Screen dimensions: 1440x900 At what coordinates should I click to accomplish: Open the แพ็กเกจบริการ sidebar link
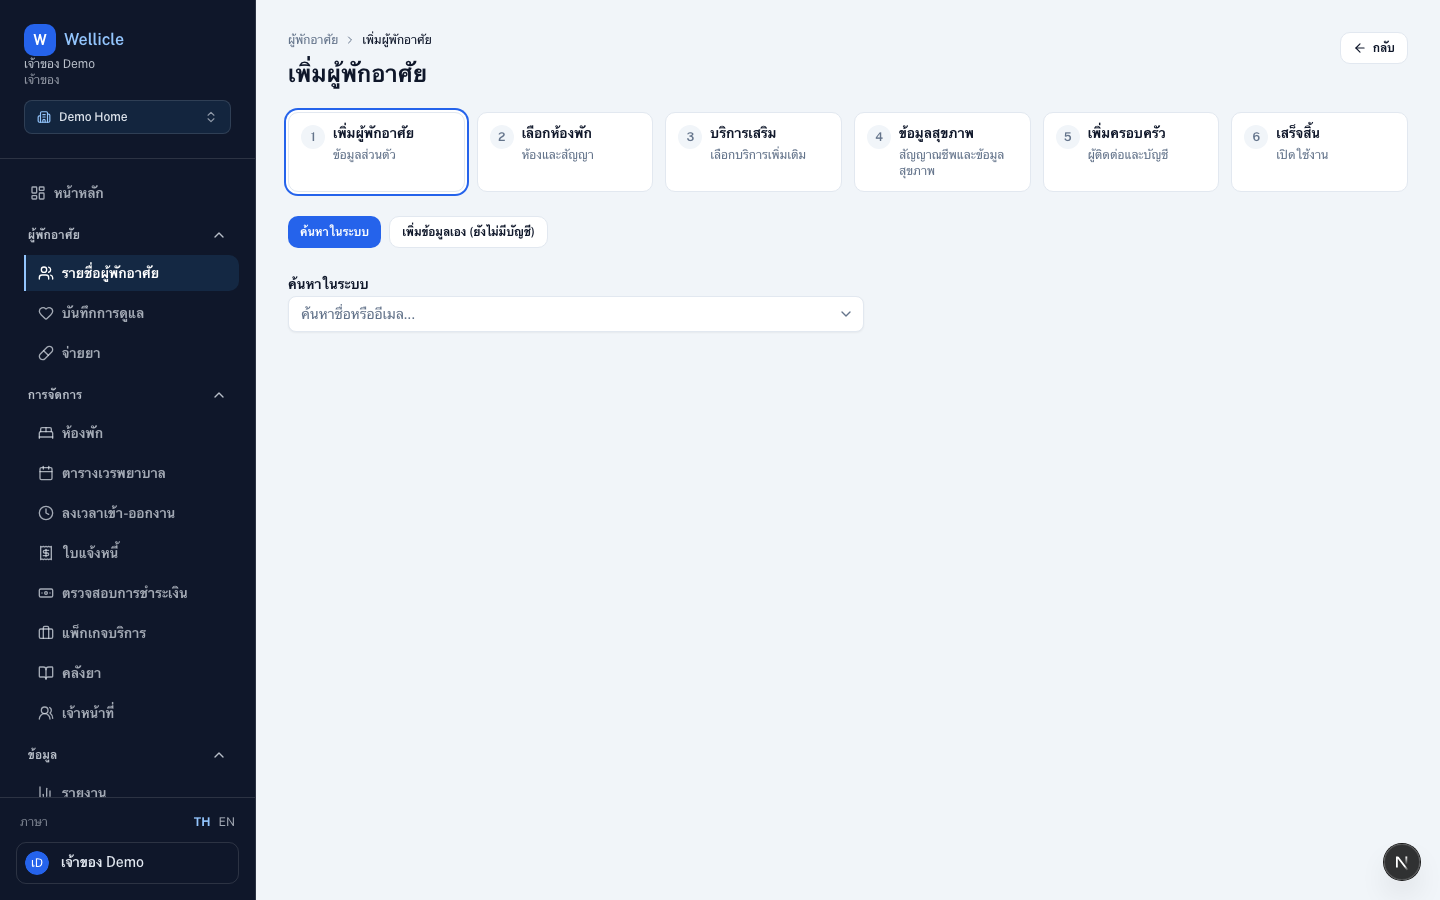click(131, 633)
